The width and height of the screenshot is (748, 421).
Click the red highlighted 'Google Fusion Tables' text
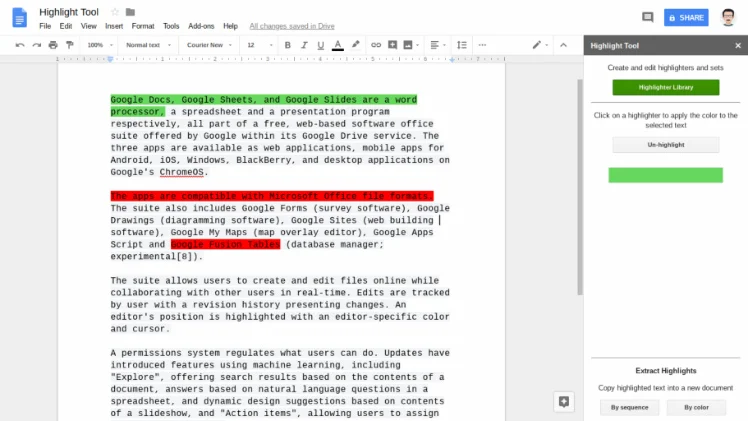pyautogui.click(x=225, y=245)
